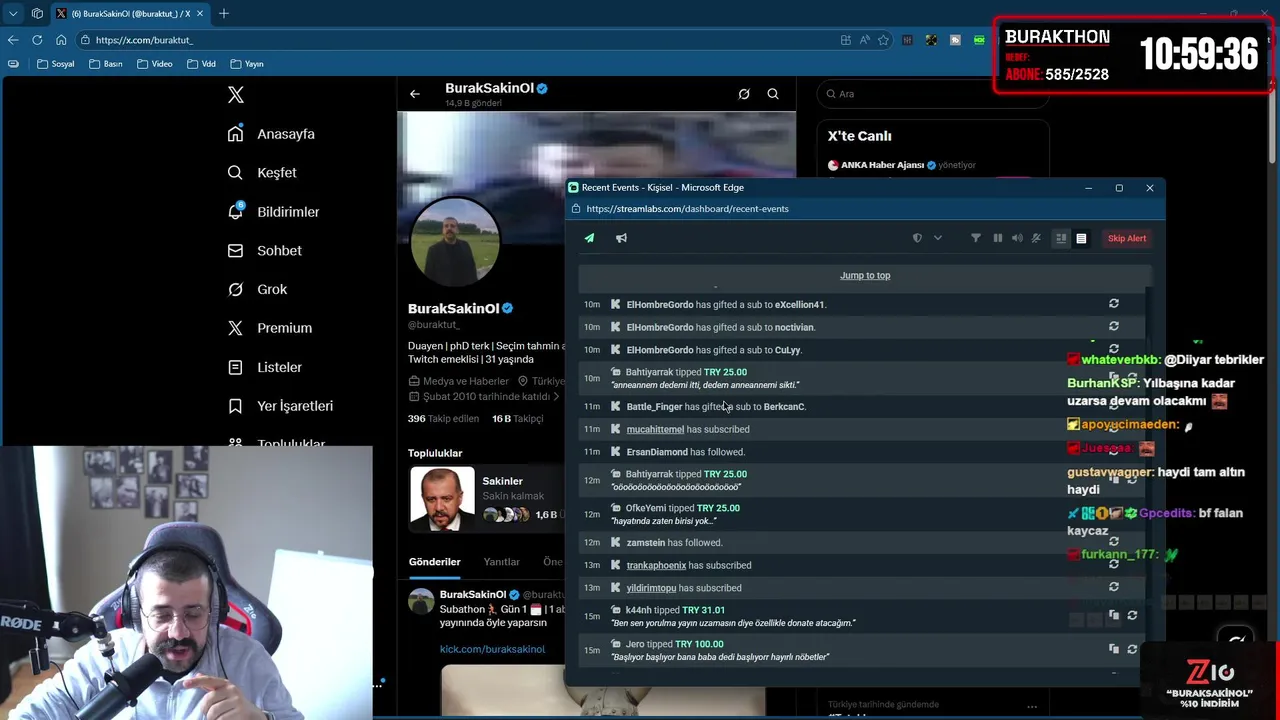Select the Gönderiler tab on profile
Image resolution: width=1280 pixels, height=720 pixels.
click(434, 562)
